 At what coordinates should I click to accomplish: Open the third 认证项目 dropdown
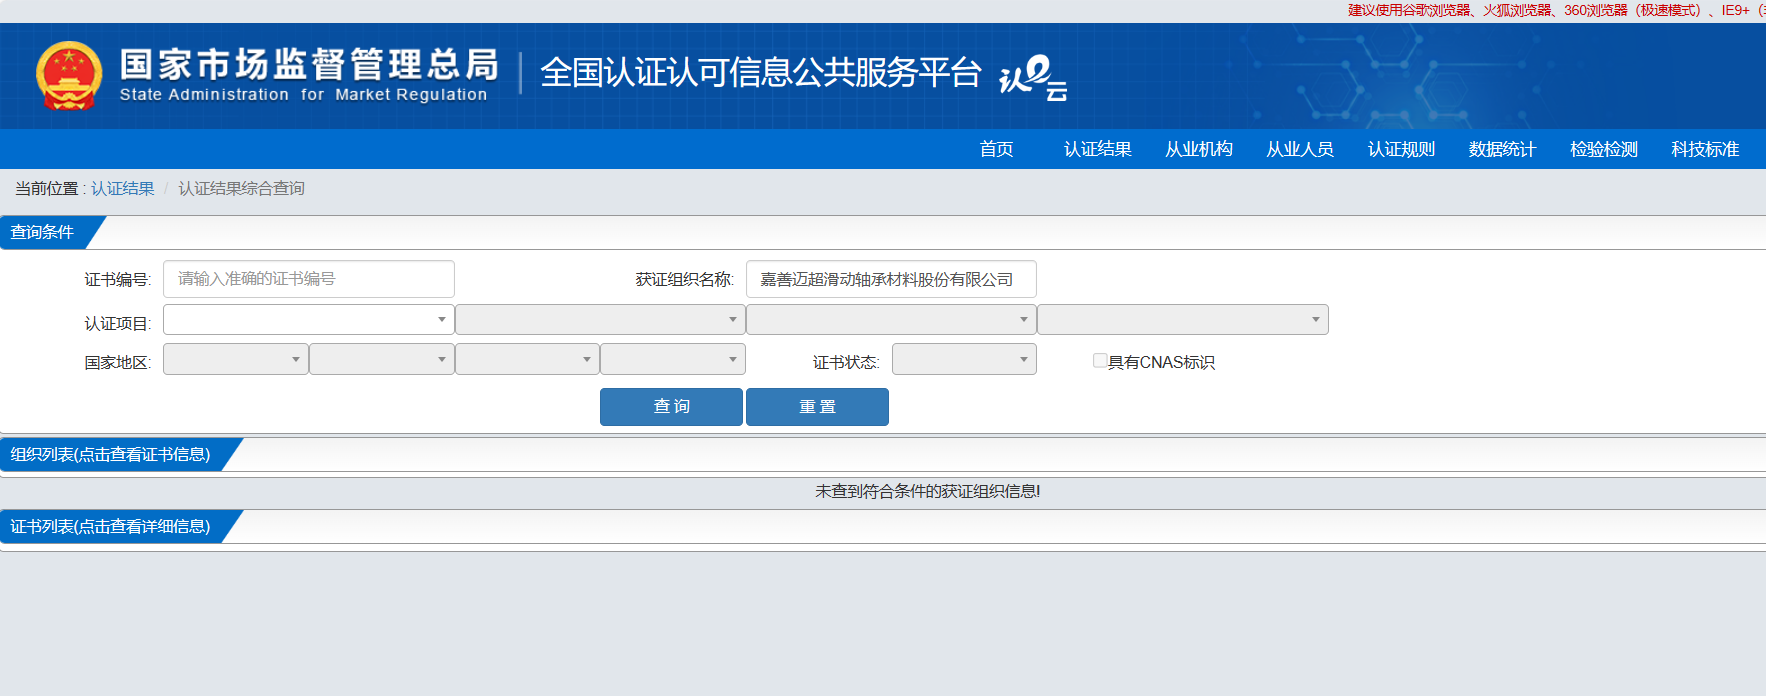pos(891,320)
